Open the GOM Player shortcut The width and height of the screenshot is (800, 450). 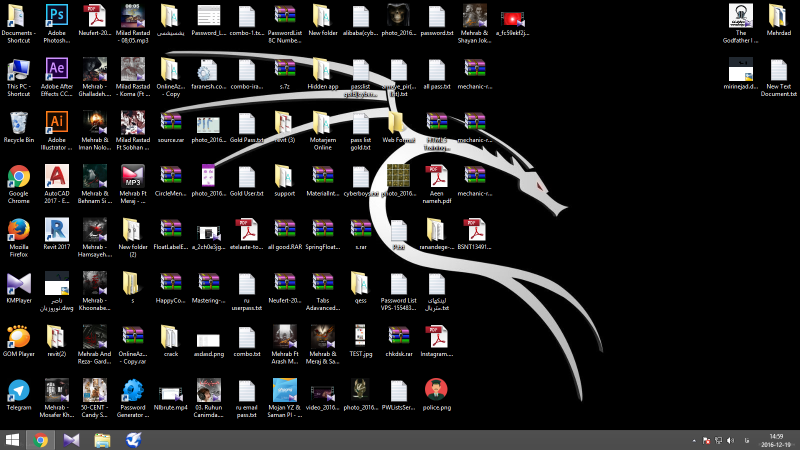click(x=18, y=336)
